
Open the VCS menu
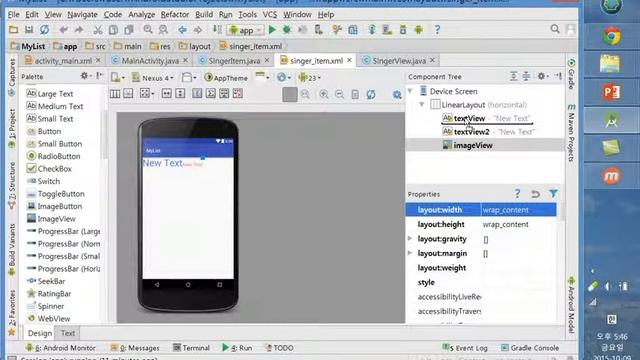(x=270, y=14)
